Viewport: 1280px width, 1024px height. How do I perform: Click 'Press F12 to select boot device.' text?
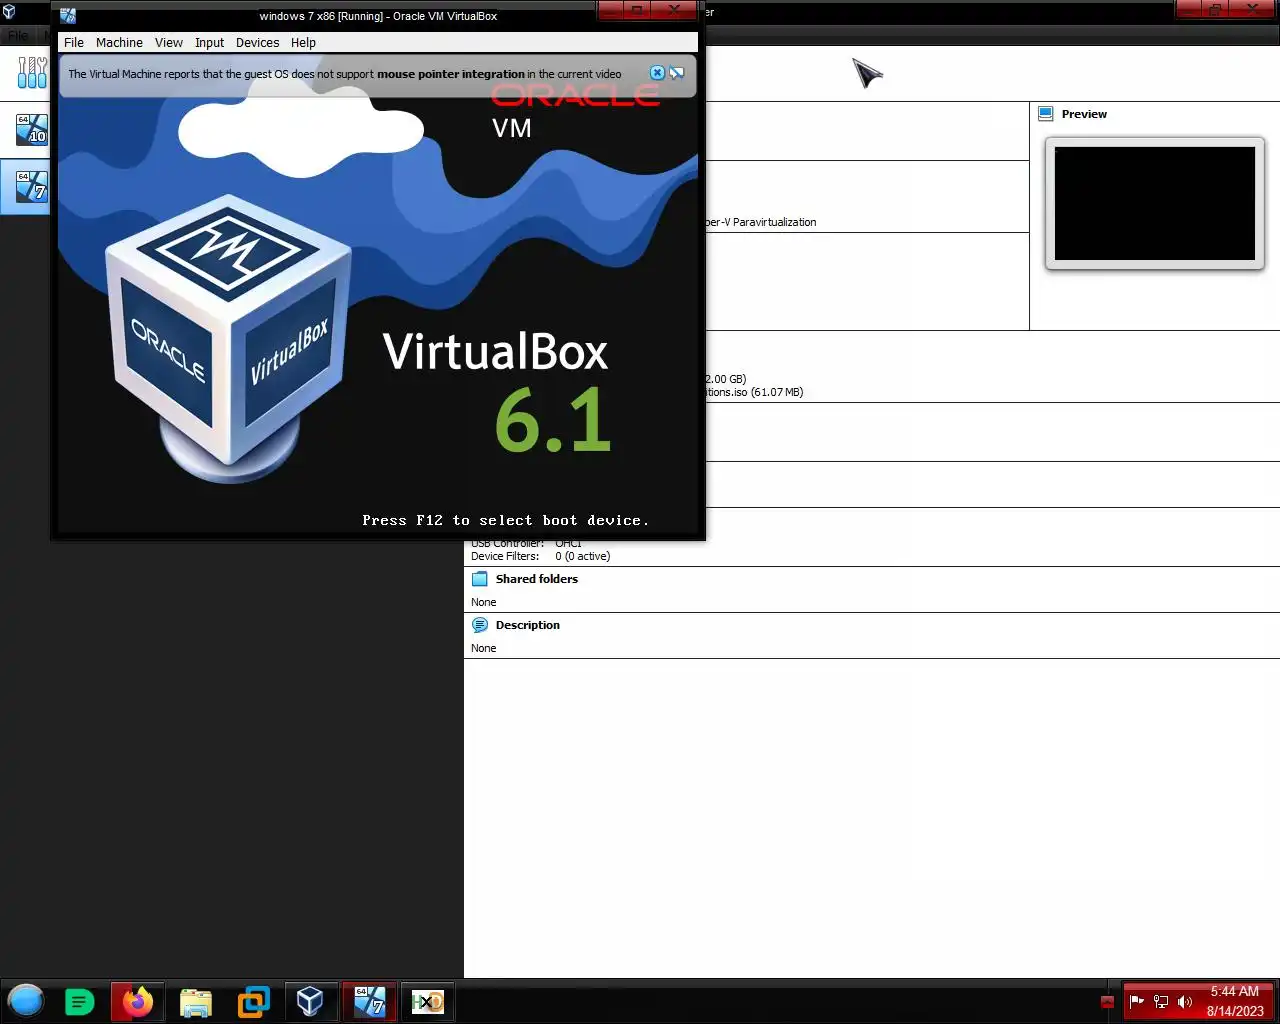505,521
